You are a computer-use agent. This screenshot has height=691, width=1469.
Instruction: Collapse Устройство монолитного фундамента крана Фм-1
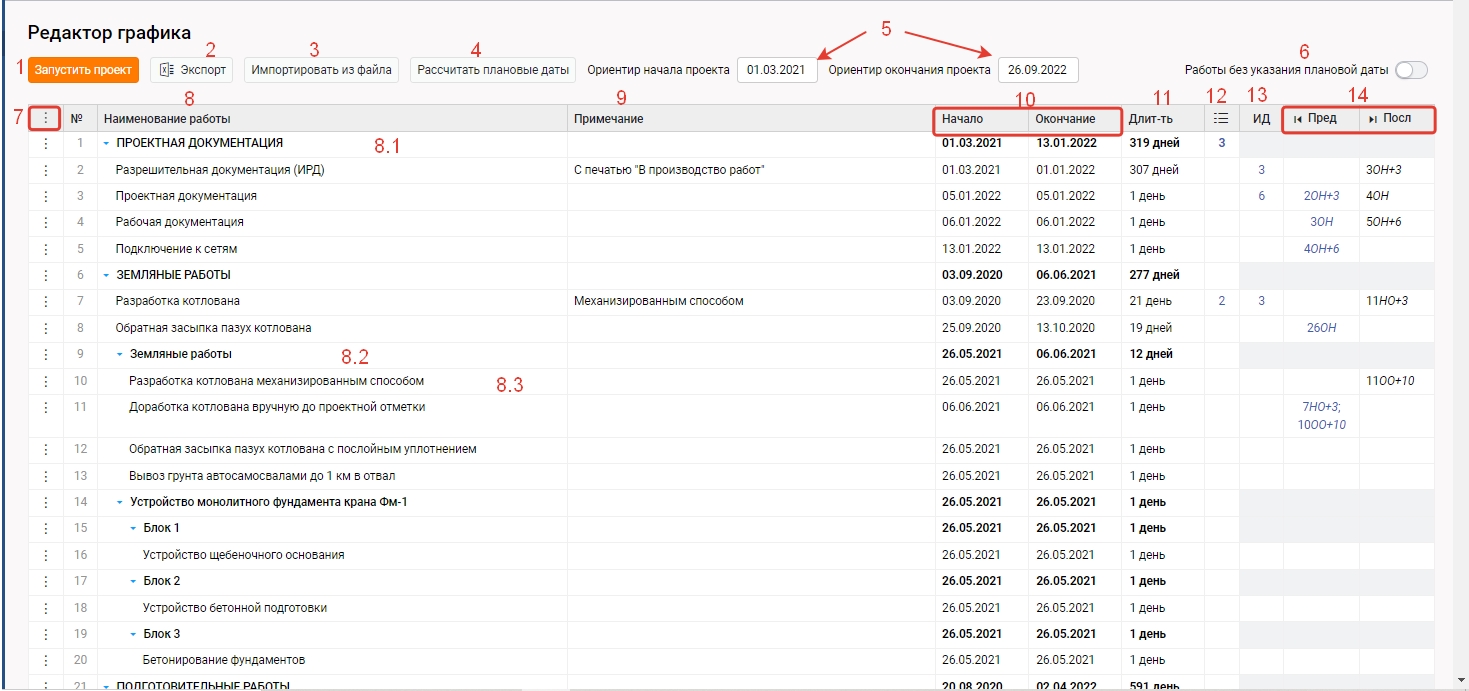click(120, 502)
